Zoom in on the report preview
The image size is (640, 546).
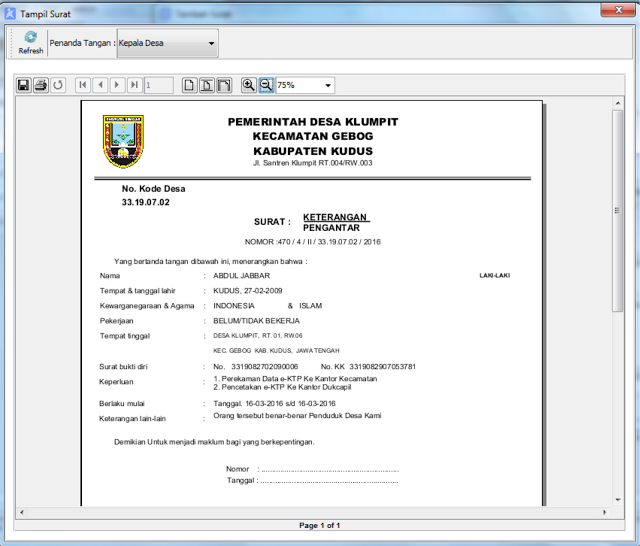point(249,85)
